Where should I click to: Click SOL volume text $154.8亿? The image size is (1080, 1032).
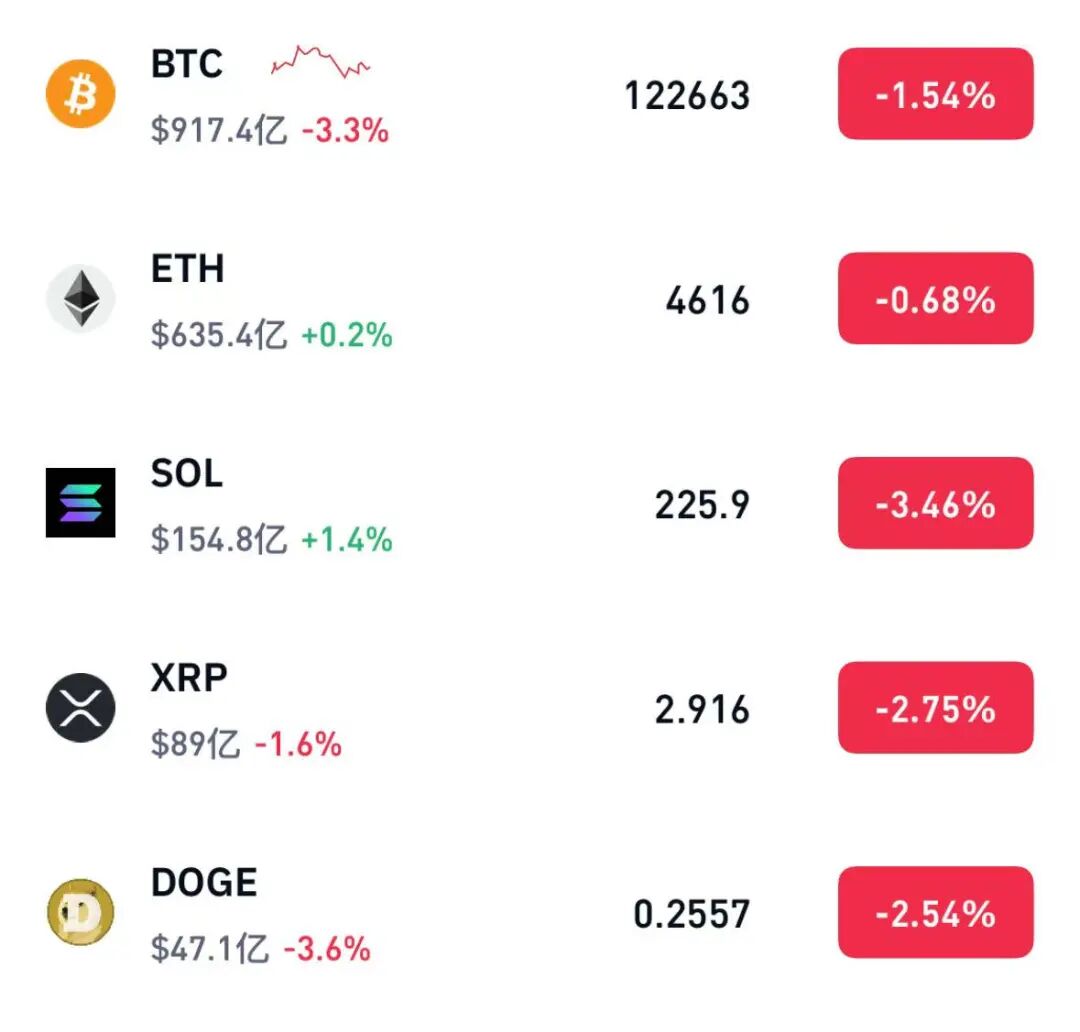(219, 540)
